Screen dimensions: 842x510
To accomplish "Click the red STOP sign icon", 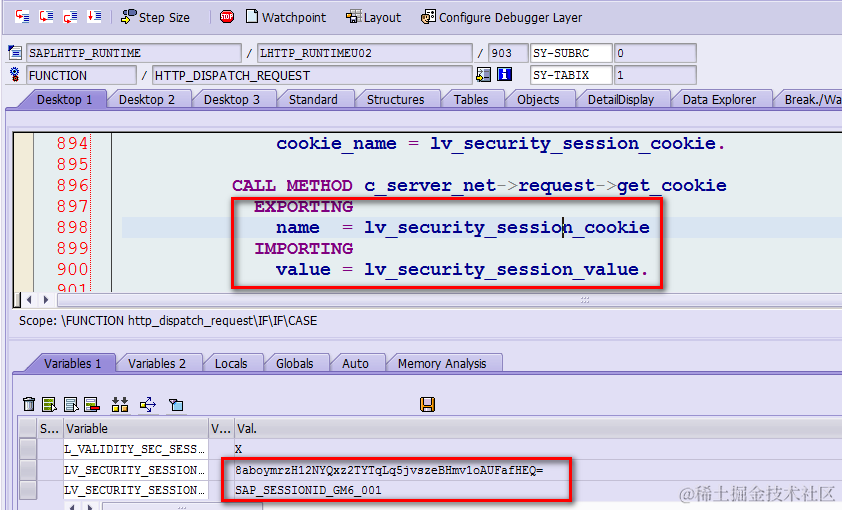I will click(x=227, y=17).
